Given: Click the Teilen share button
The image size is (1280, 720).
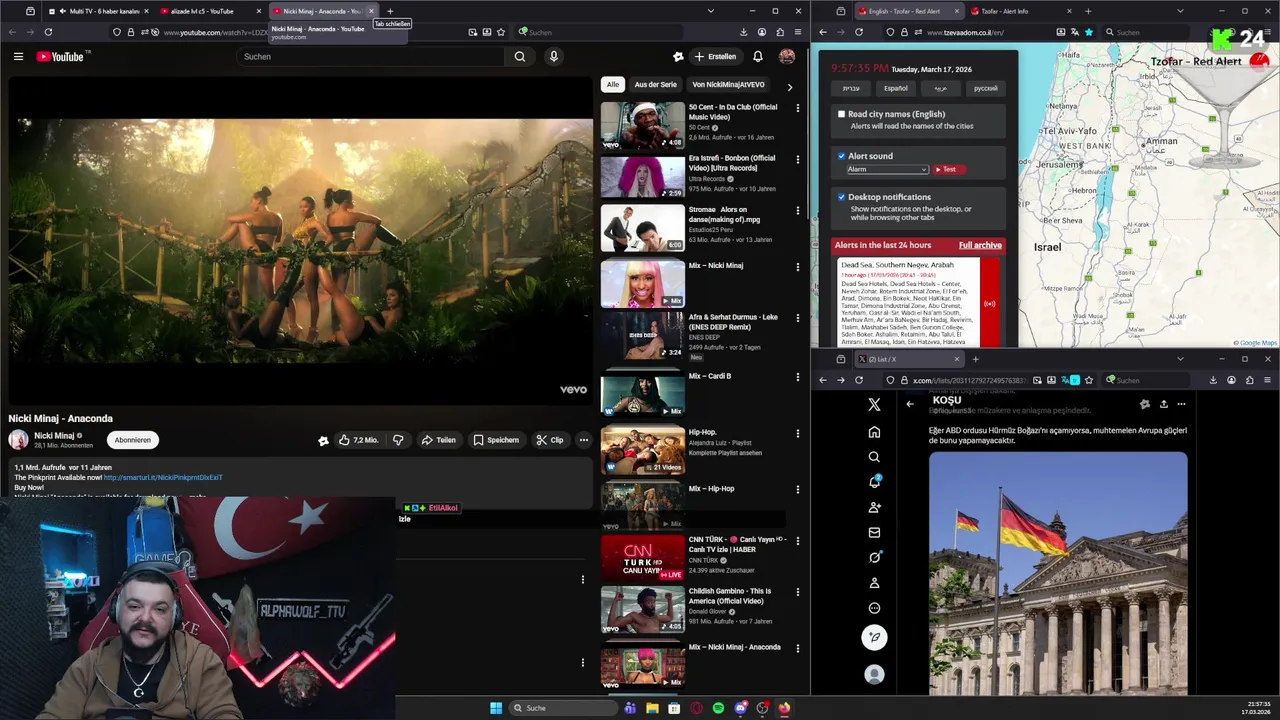Looking at the screenshot, I should (x=438, y=440).
